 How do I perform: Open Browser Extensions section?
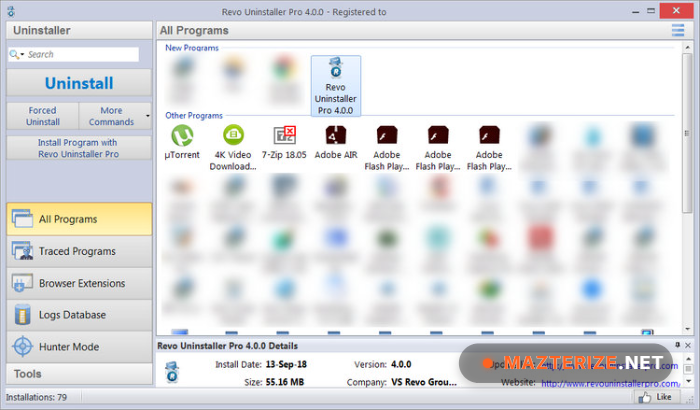(79, 283)
